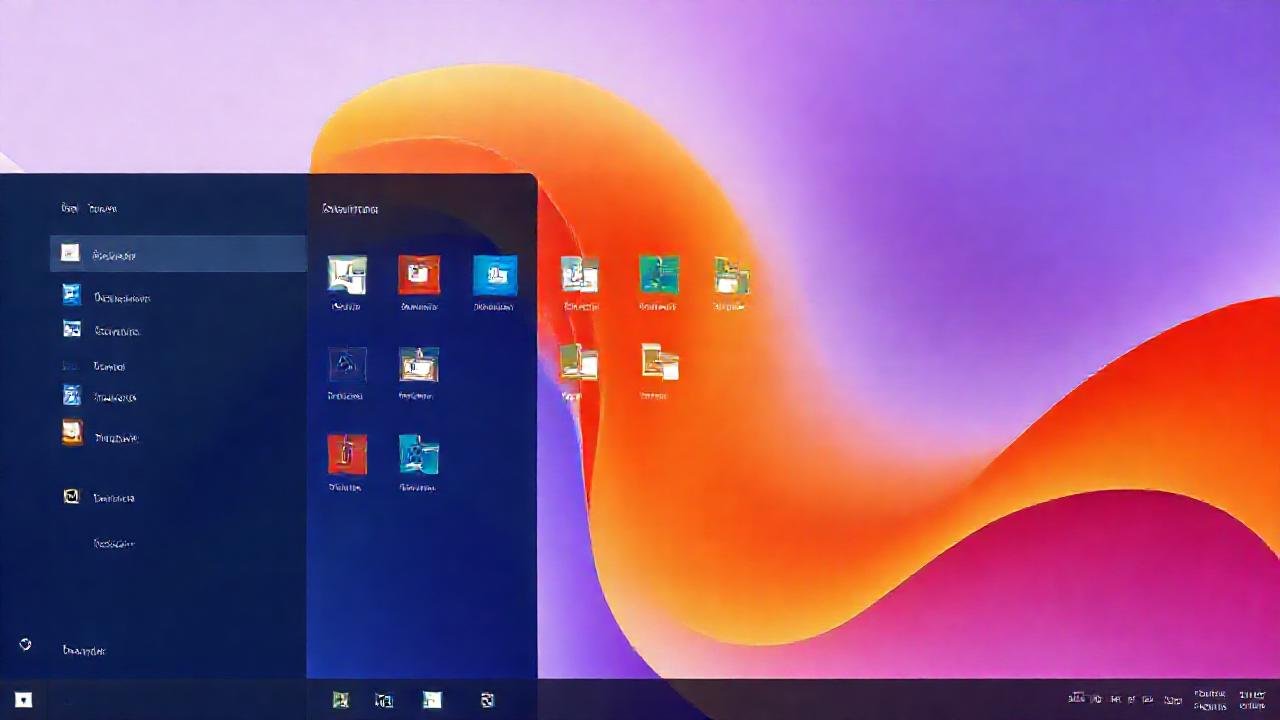Open the Start button on the taskbar
This screenshot has width=1280, height=720.
(x=22, y=700)
